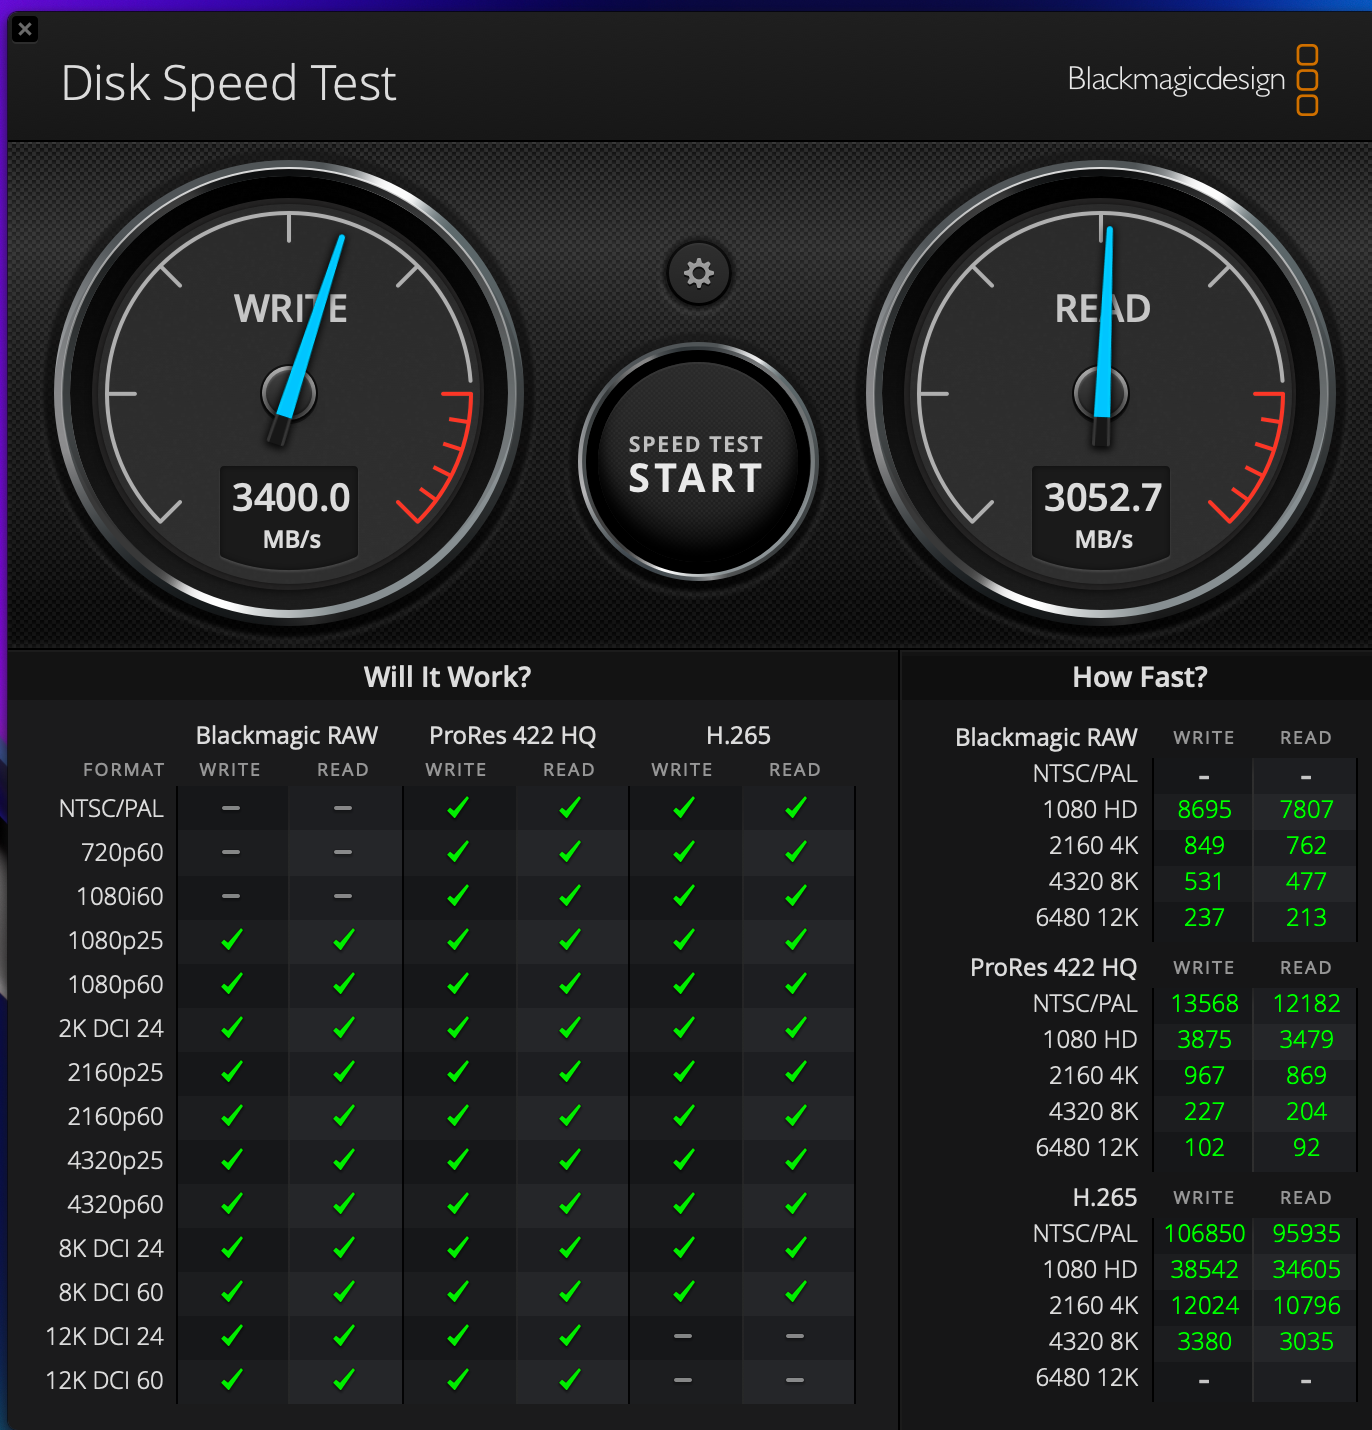Select the Blackmagic RAW 6480 12K write value 237
Viewport: 1372px width, 1430px height.
pos(1204,917)
